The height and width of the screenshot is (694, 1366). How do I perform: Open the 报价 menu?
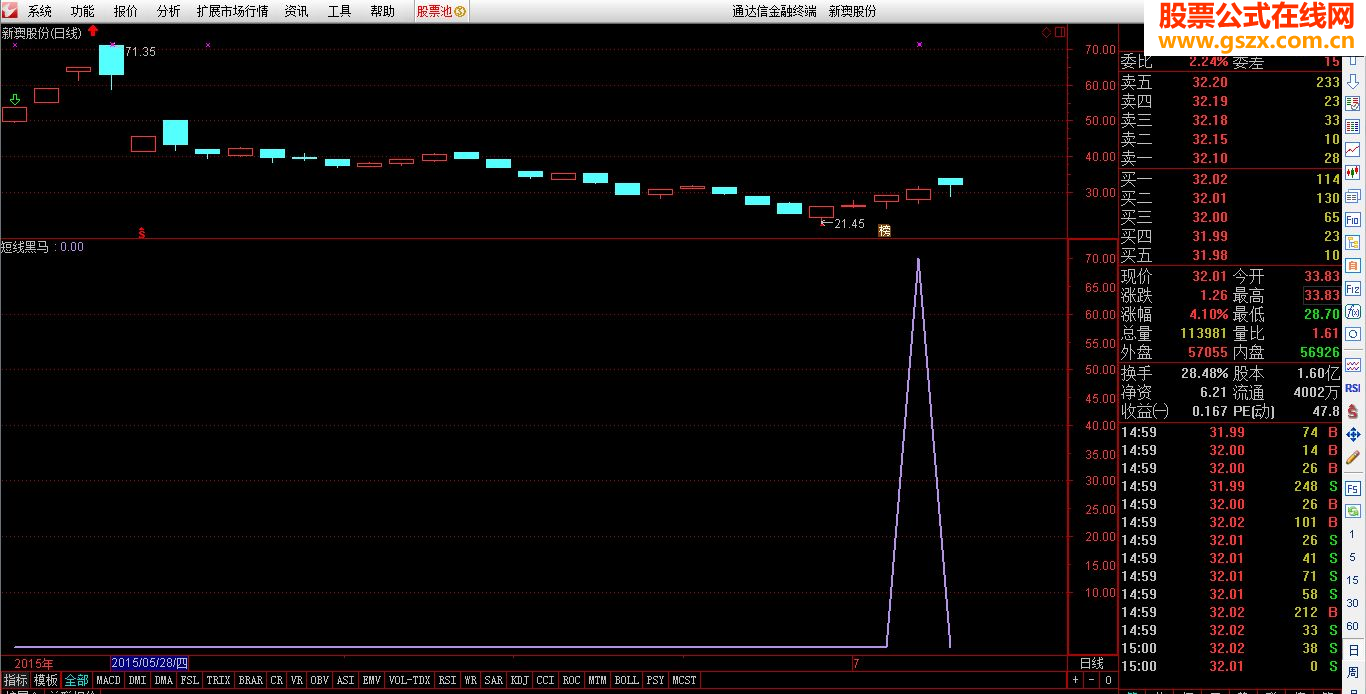point(126,11)
